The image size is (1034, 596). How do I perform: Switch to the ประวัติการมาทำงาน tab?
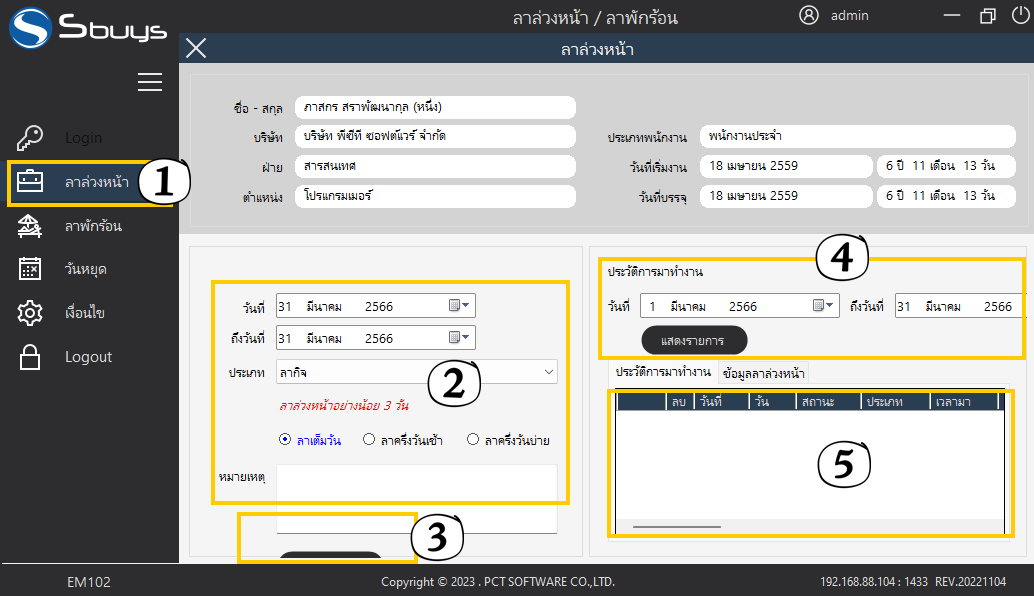coord(662,373)
